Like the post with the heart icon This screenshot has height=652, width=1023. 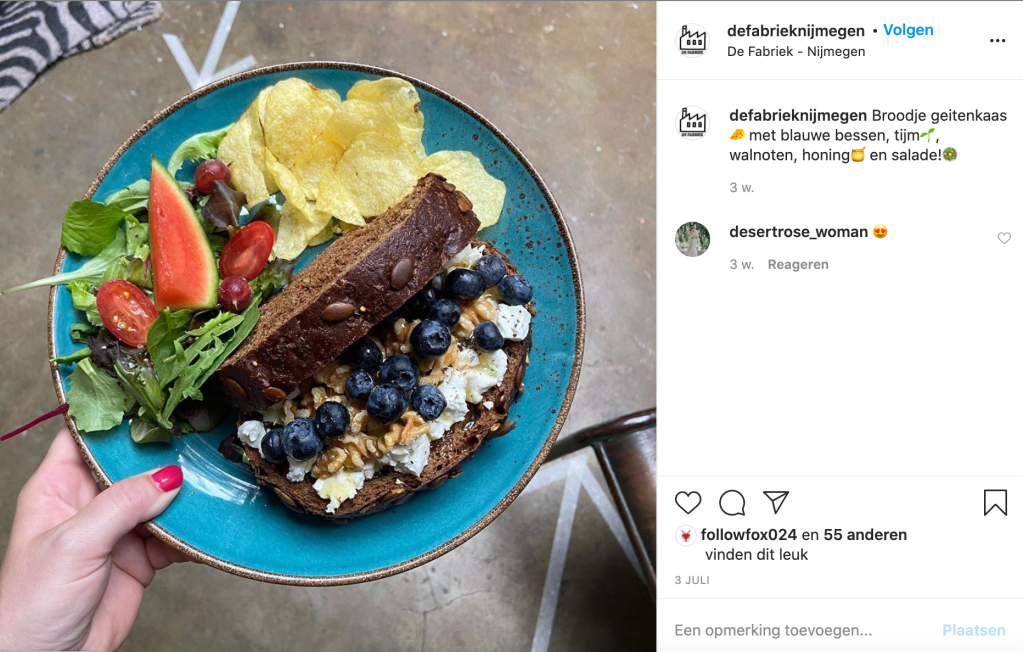pyautogui.click(x=688, y=503)
